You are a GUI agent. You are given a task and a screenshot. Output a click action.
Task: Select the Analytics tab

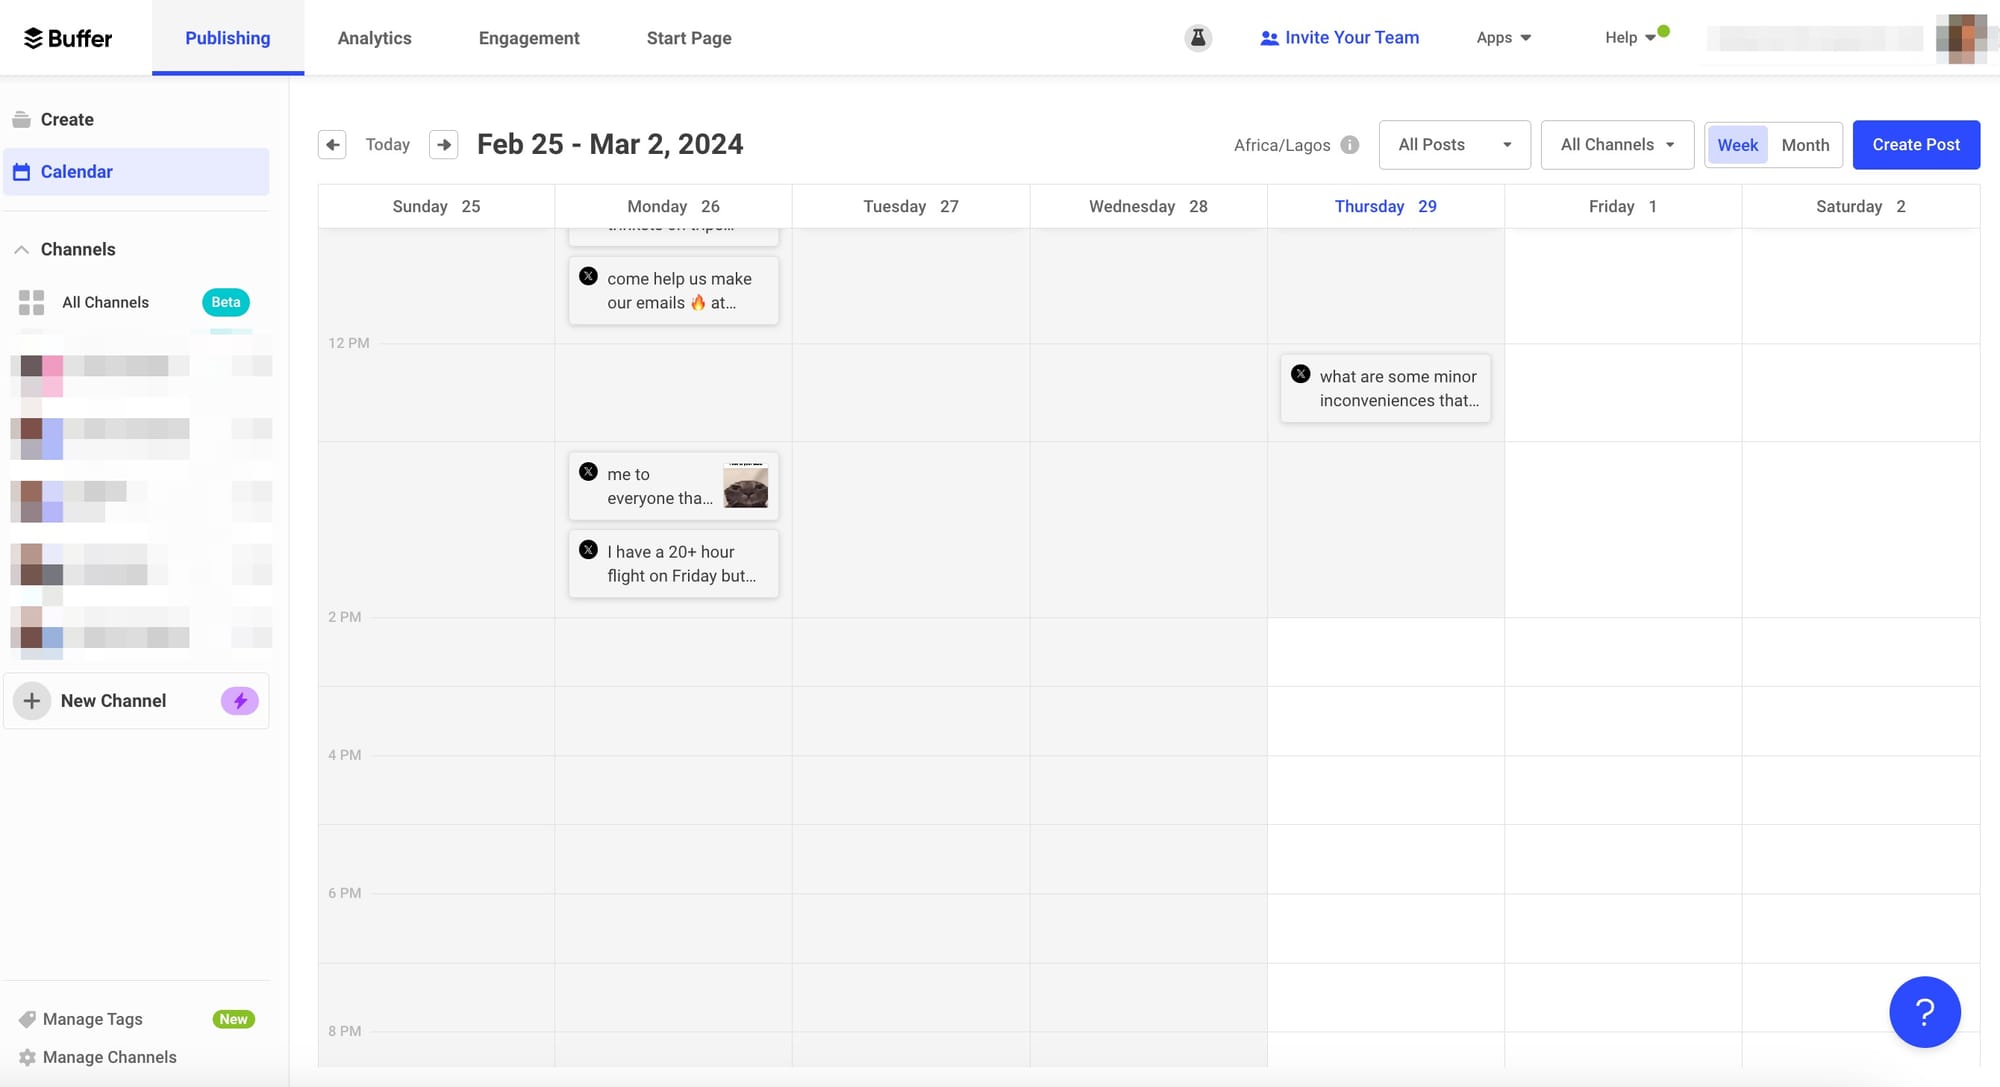(372, 37)
